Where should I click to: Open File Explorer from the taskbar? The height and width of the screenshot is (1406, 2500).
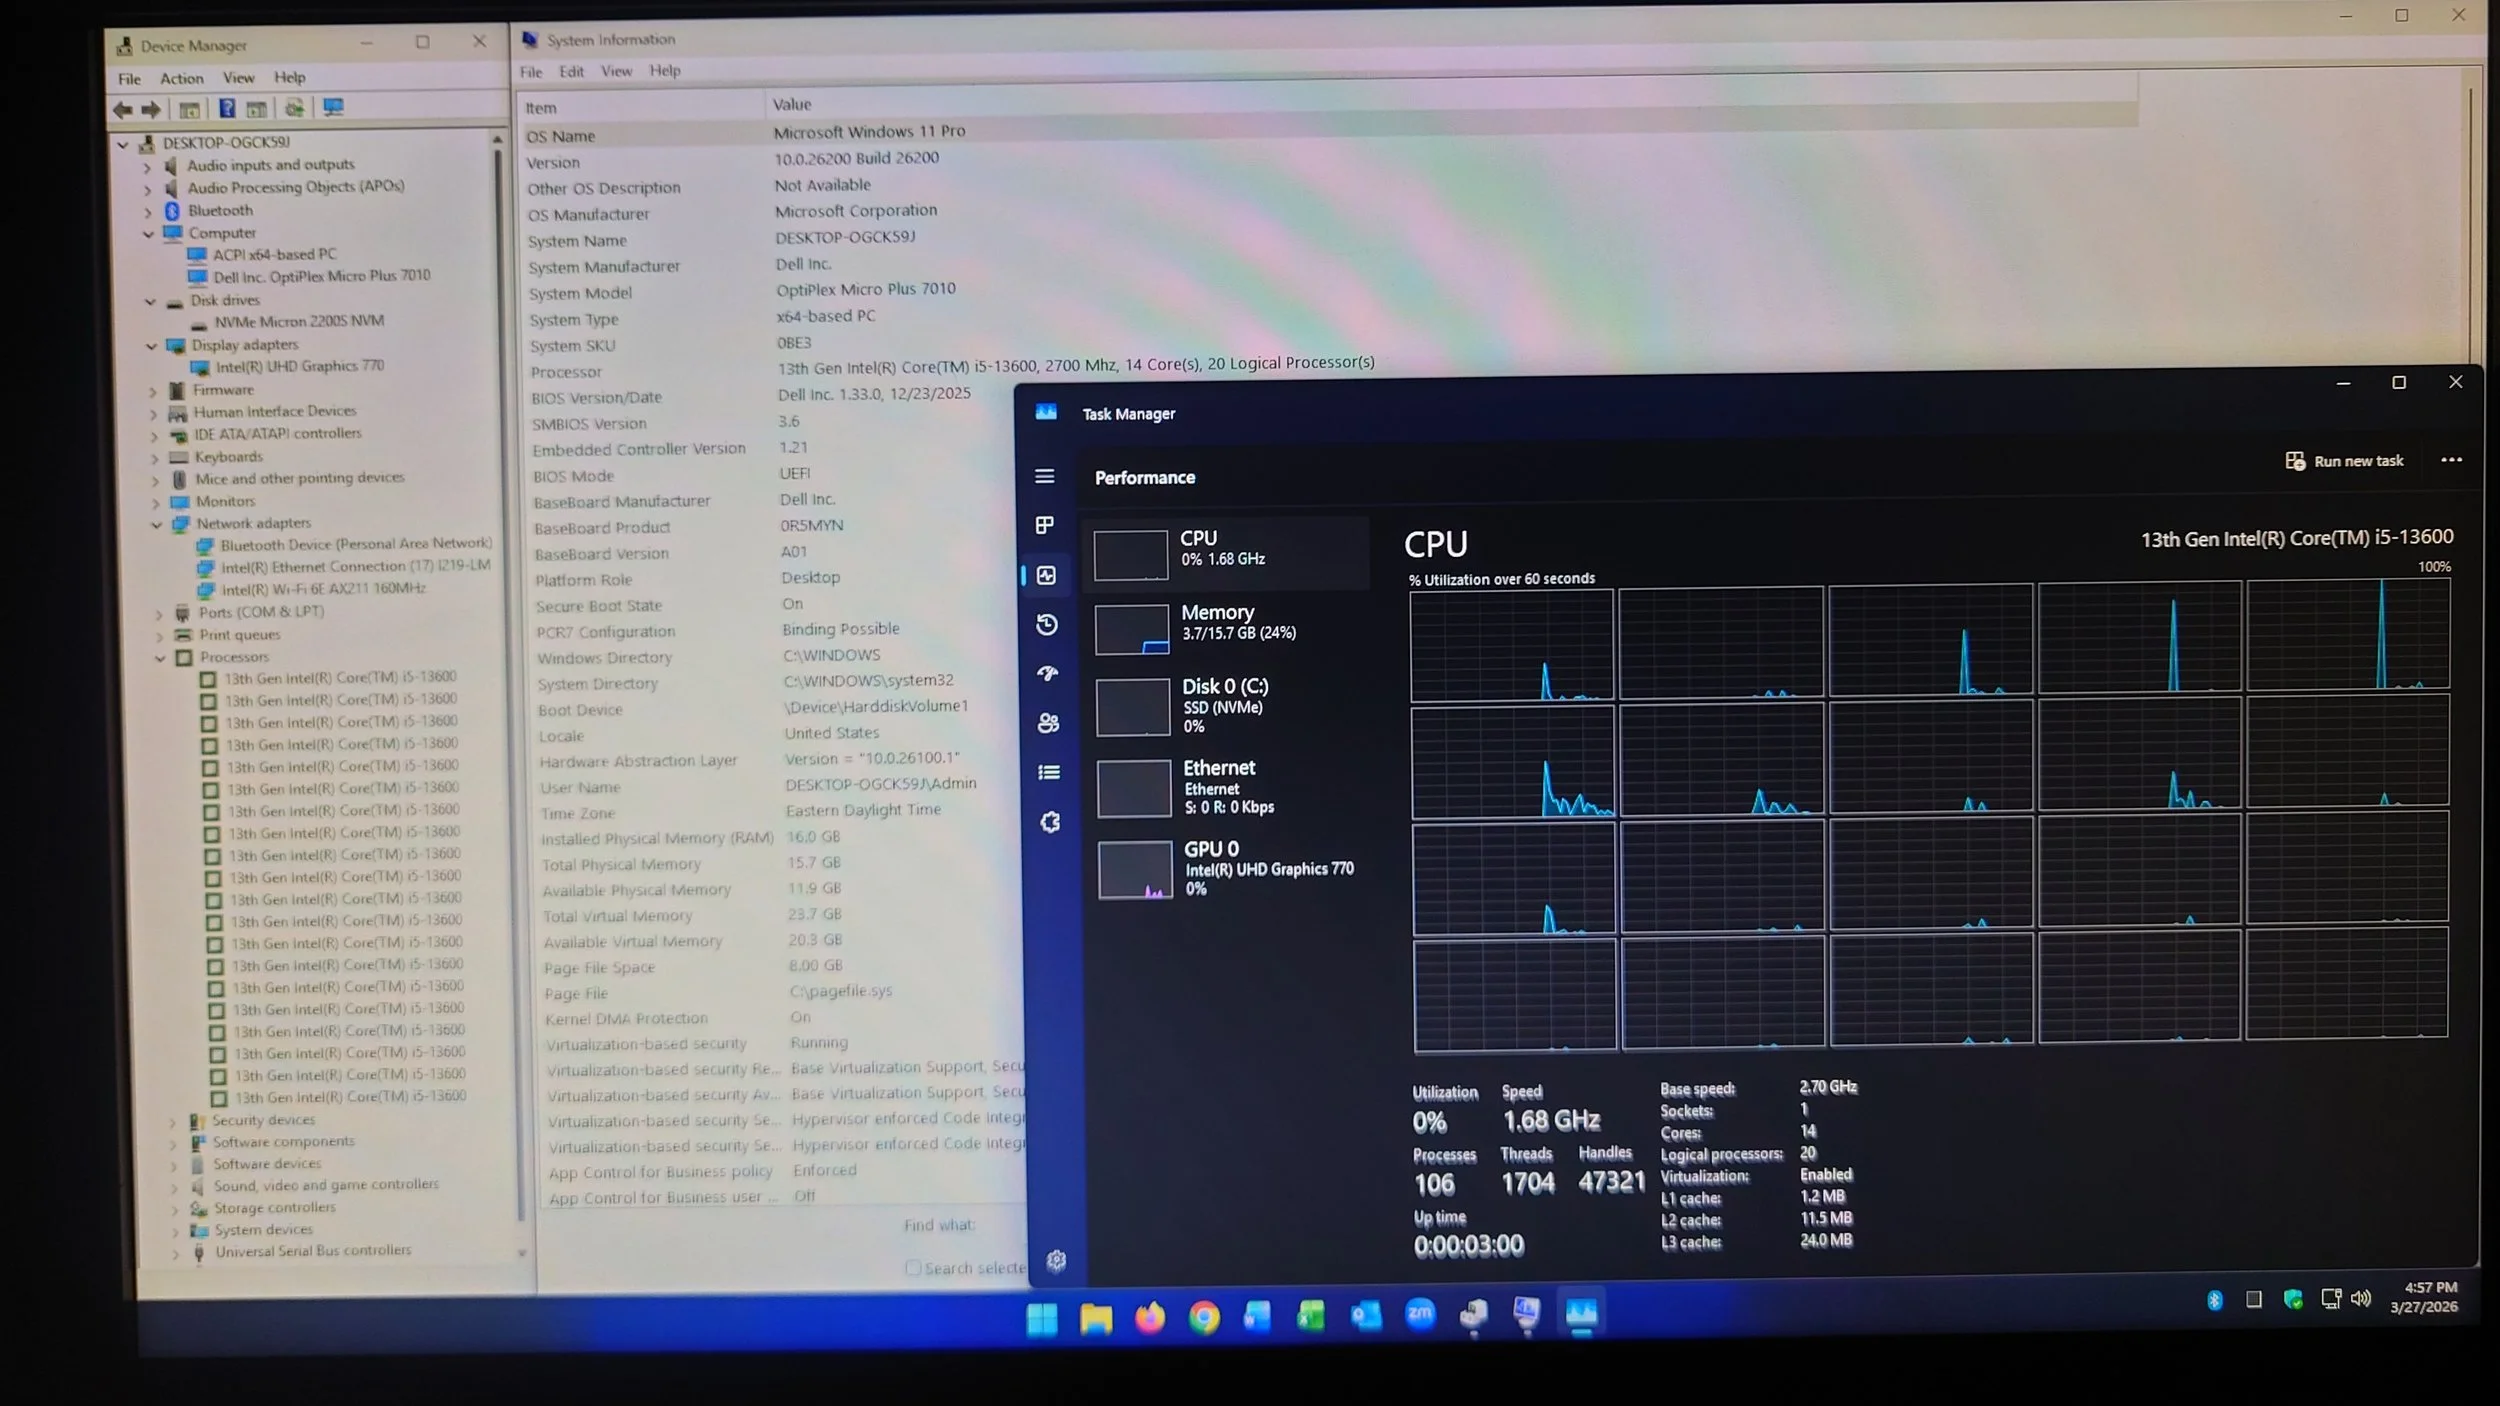point(1096,1319)
